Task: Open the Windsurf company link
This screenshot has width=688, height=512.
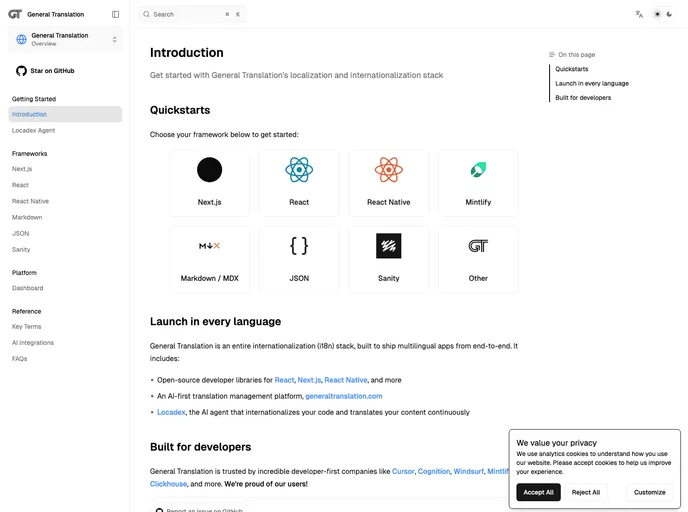Action: (468, 471)
